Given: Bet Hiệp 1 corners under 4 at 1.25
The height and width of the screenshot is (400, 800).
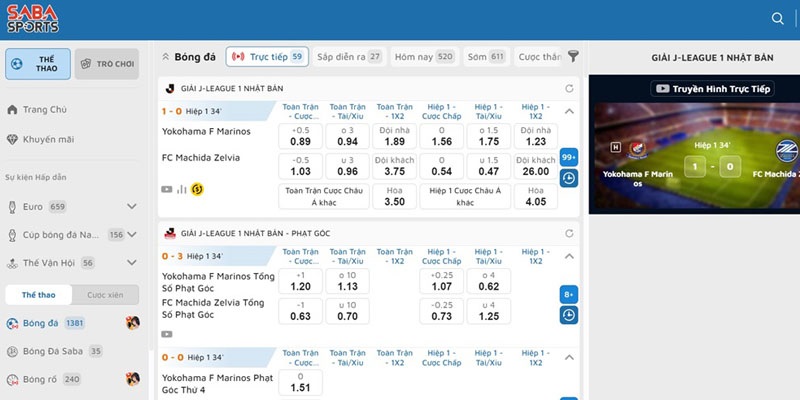Looking at the screenshot, I should [x=489, y=311].
